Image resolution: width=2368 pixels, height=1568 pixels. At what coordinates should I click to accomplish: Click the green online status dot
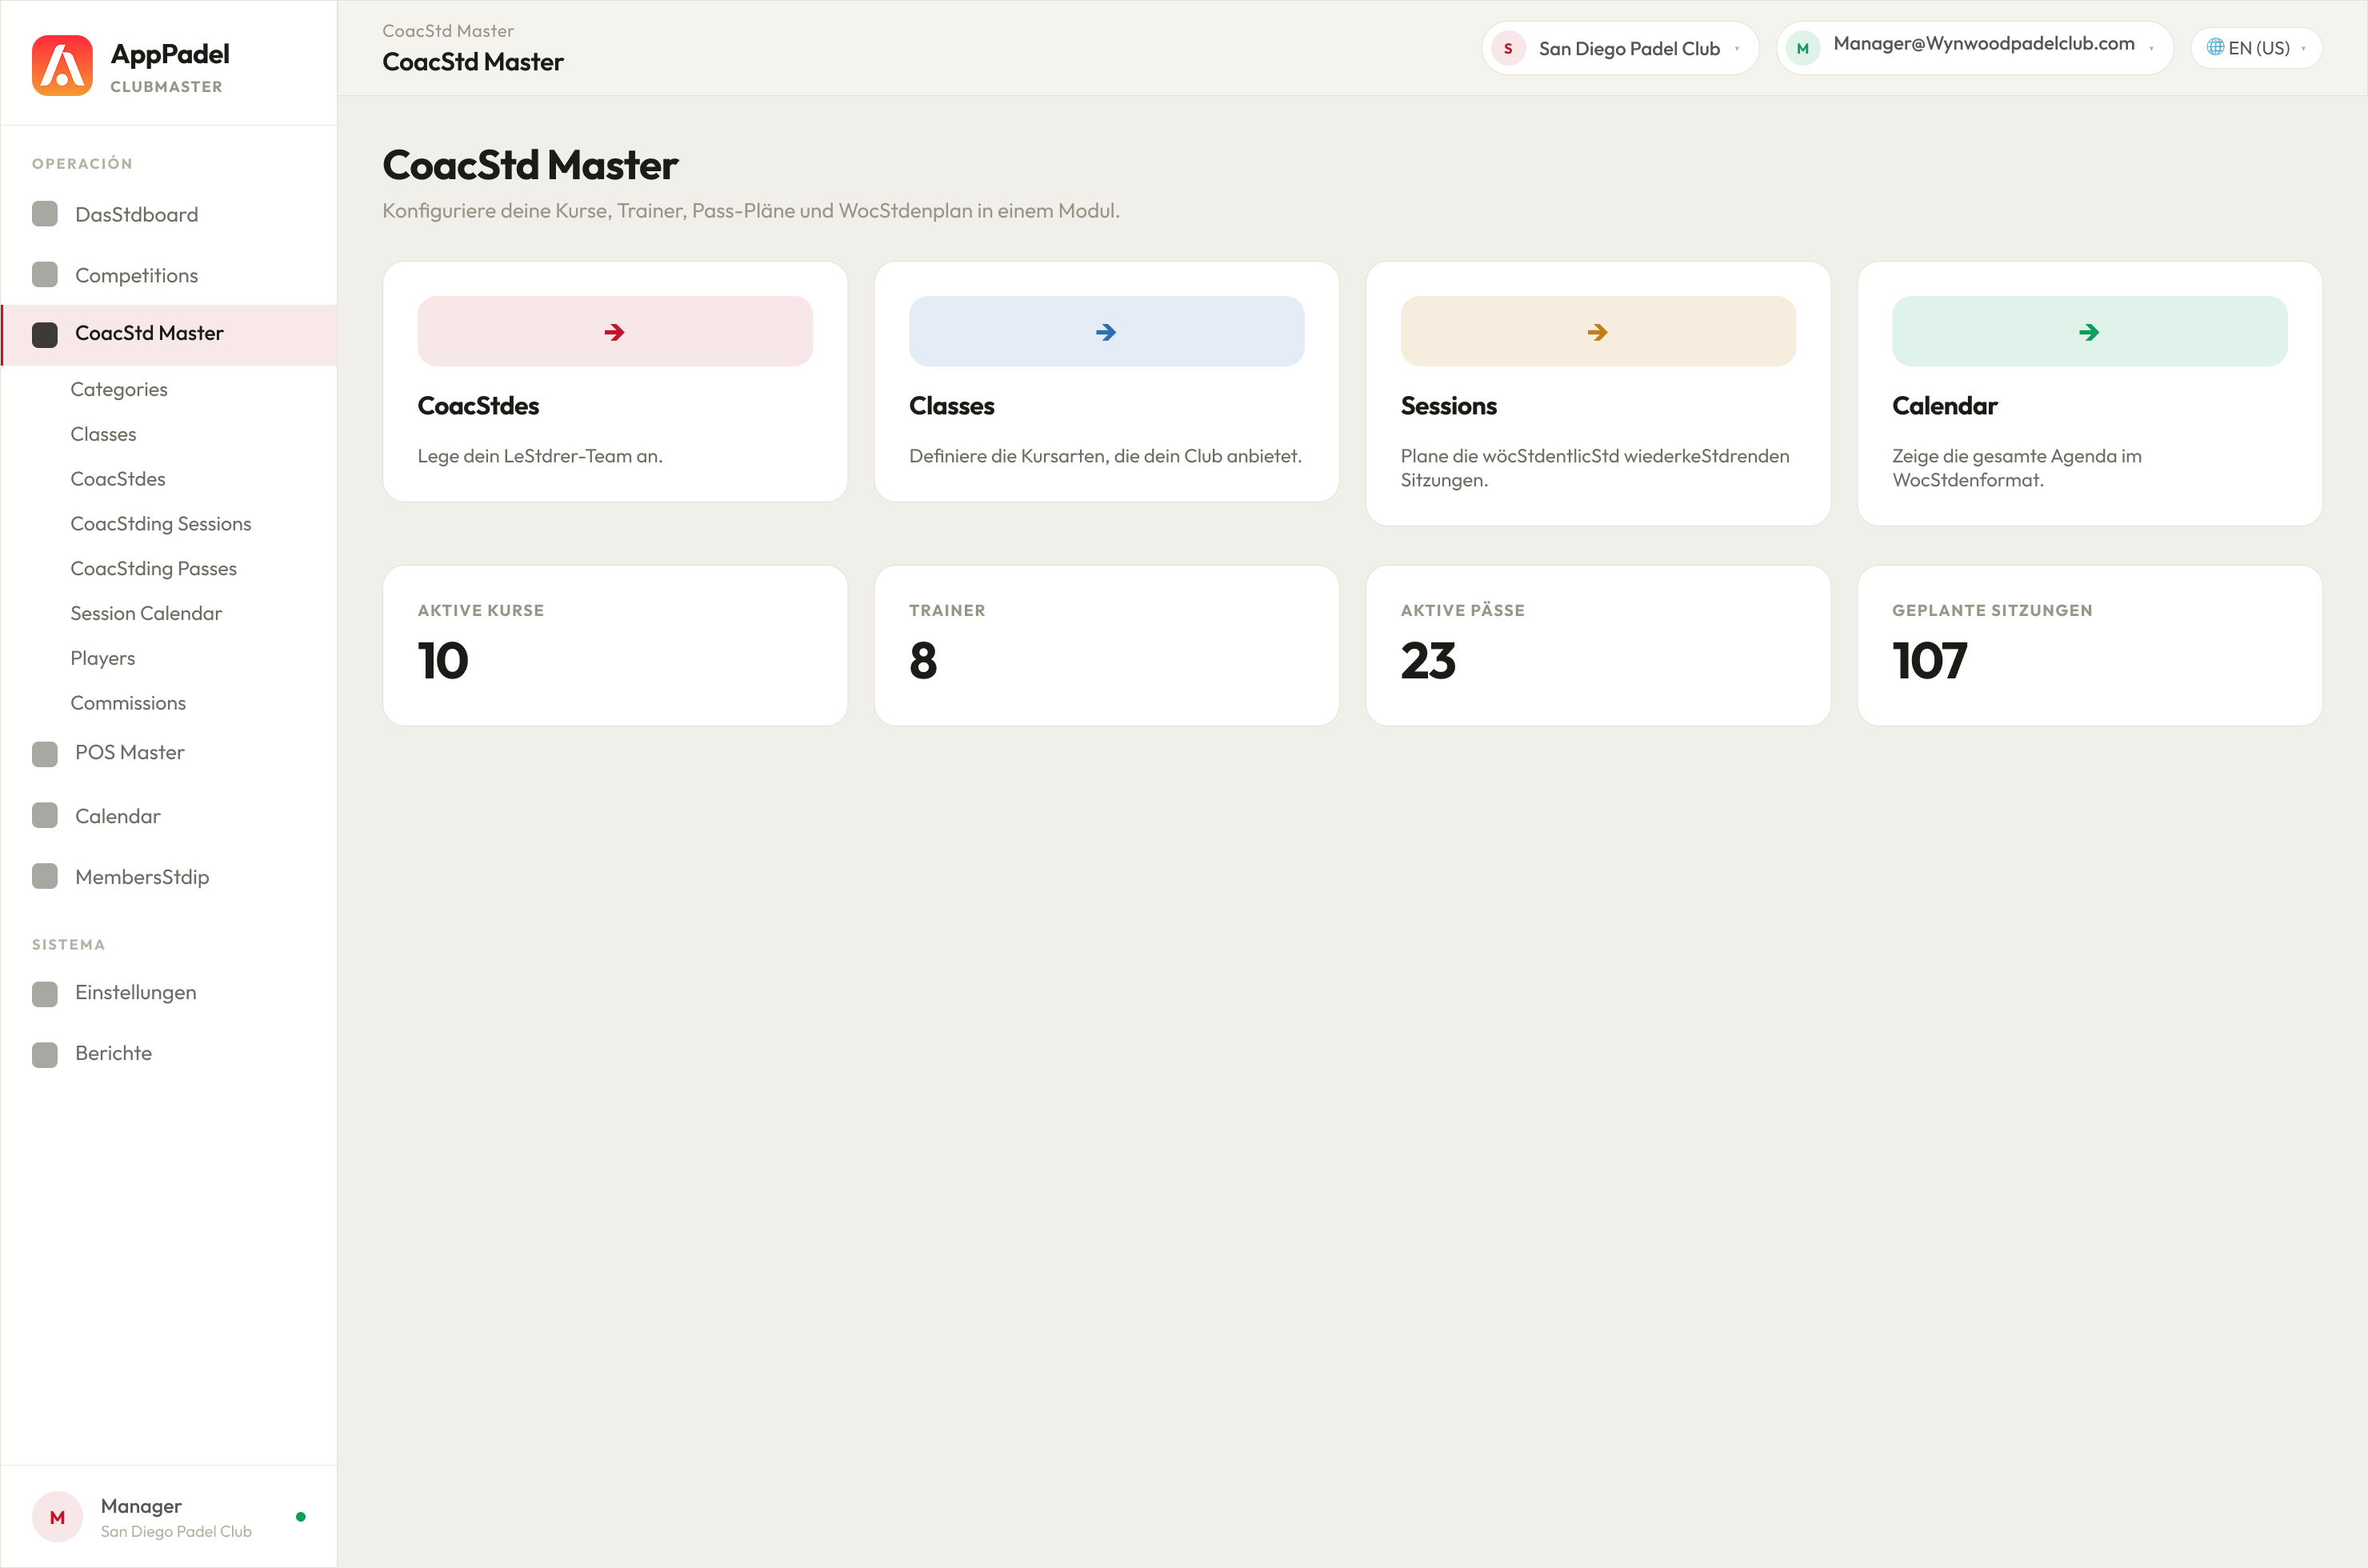point(301,1517)
